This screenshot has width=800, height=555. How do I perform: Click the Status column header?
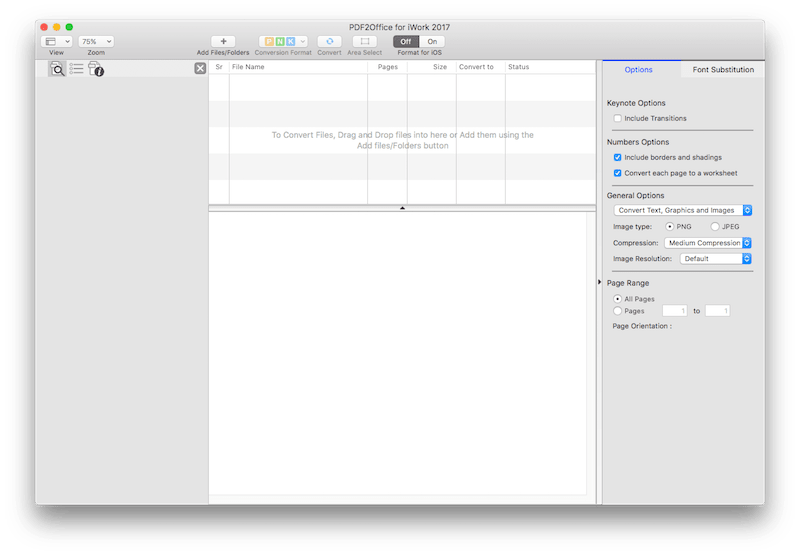tap(551, 67)
